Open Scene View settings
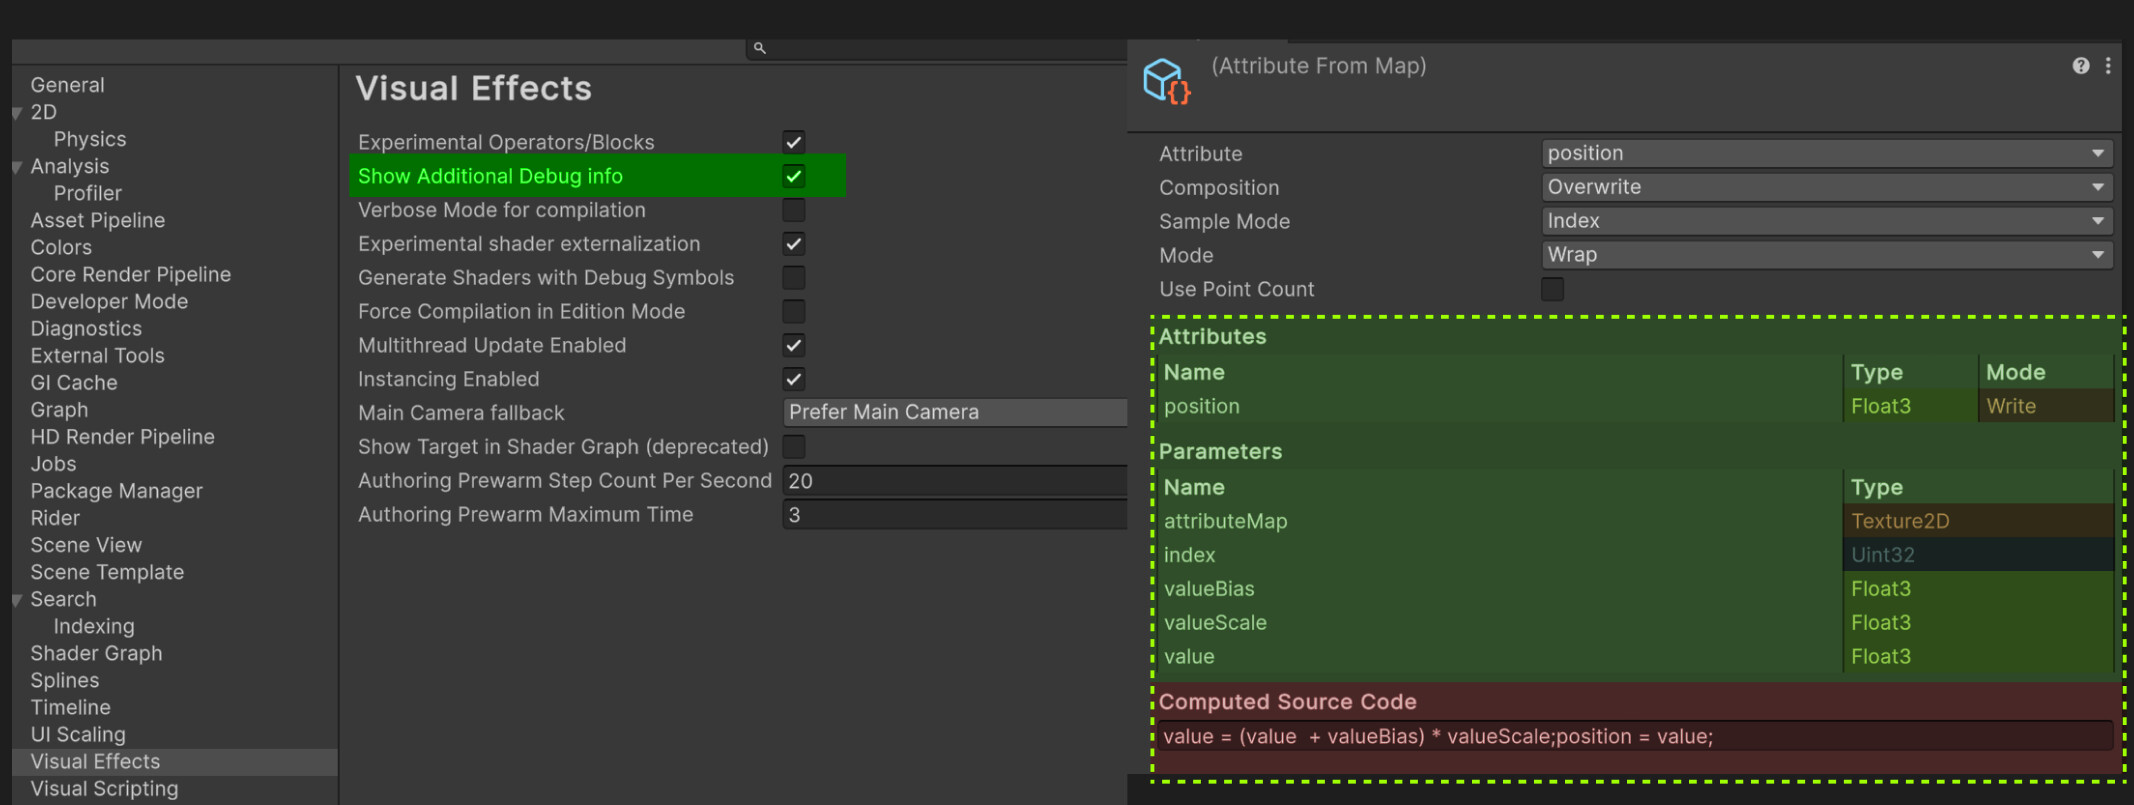This screenshot has width=2134, height=805. pyautogui.click(x=86, y=544)
